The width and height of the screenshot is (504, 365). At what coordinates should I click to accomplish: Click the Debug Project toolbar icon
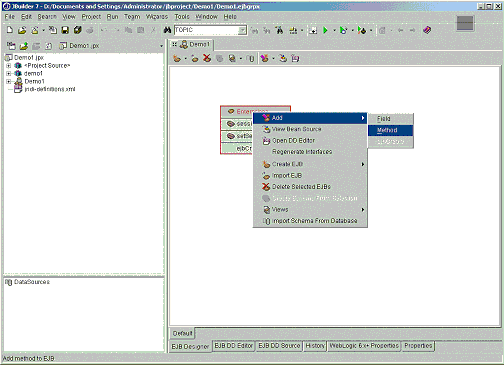343,30
